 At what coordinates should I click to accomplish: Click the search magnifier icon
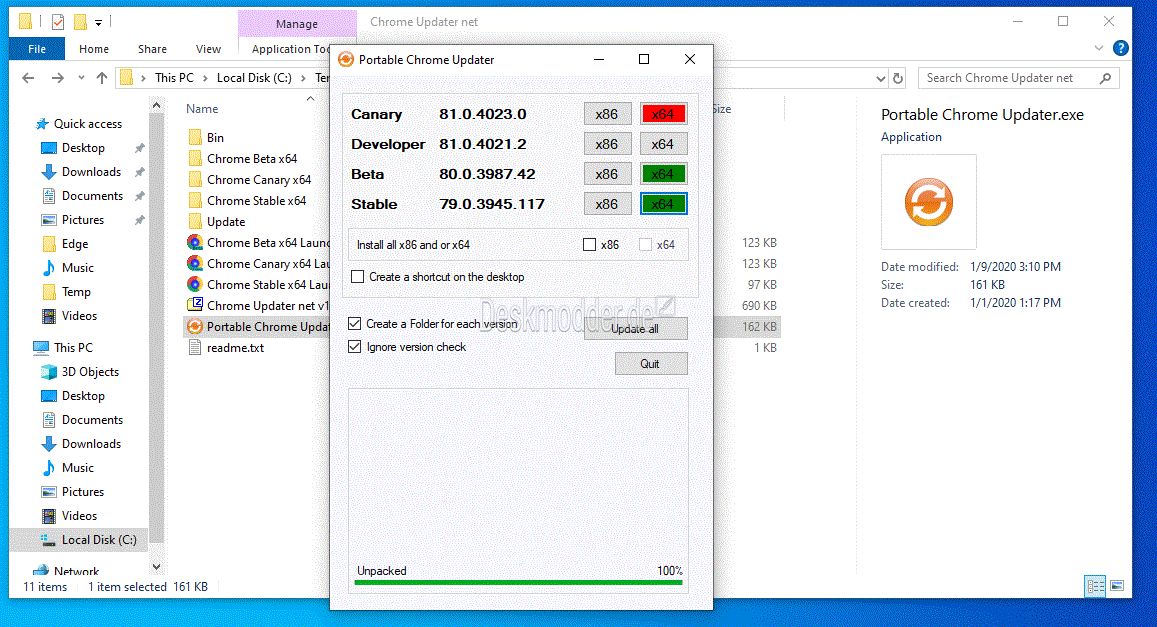1105,78
